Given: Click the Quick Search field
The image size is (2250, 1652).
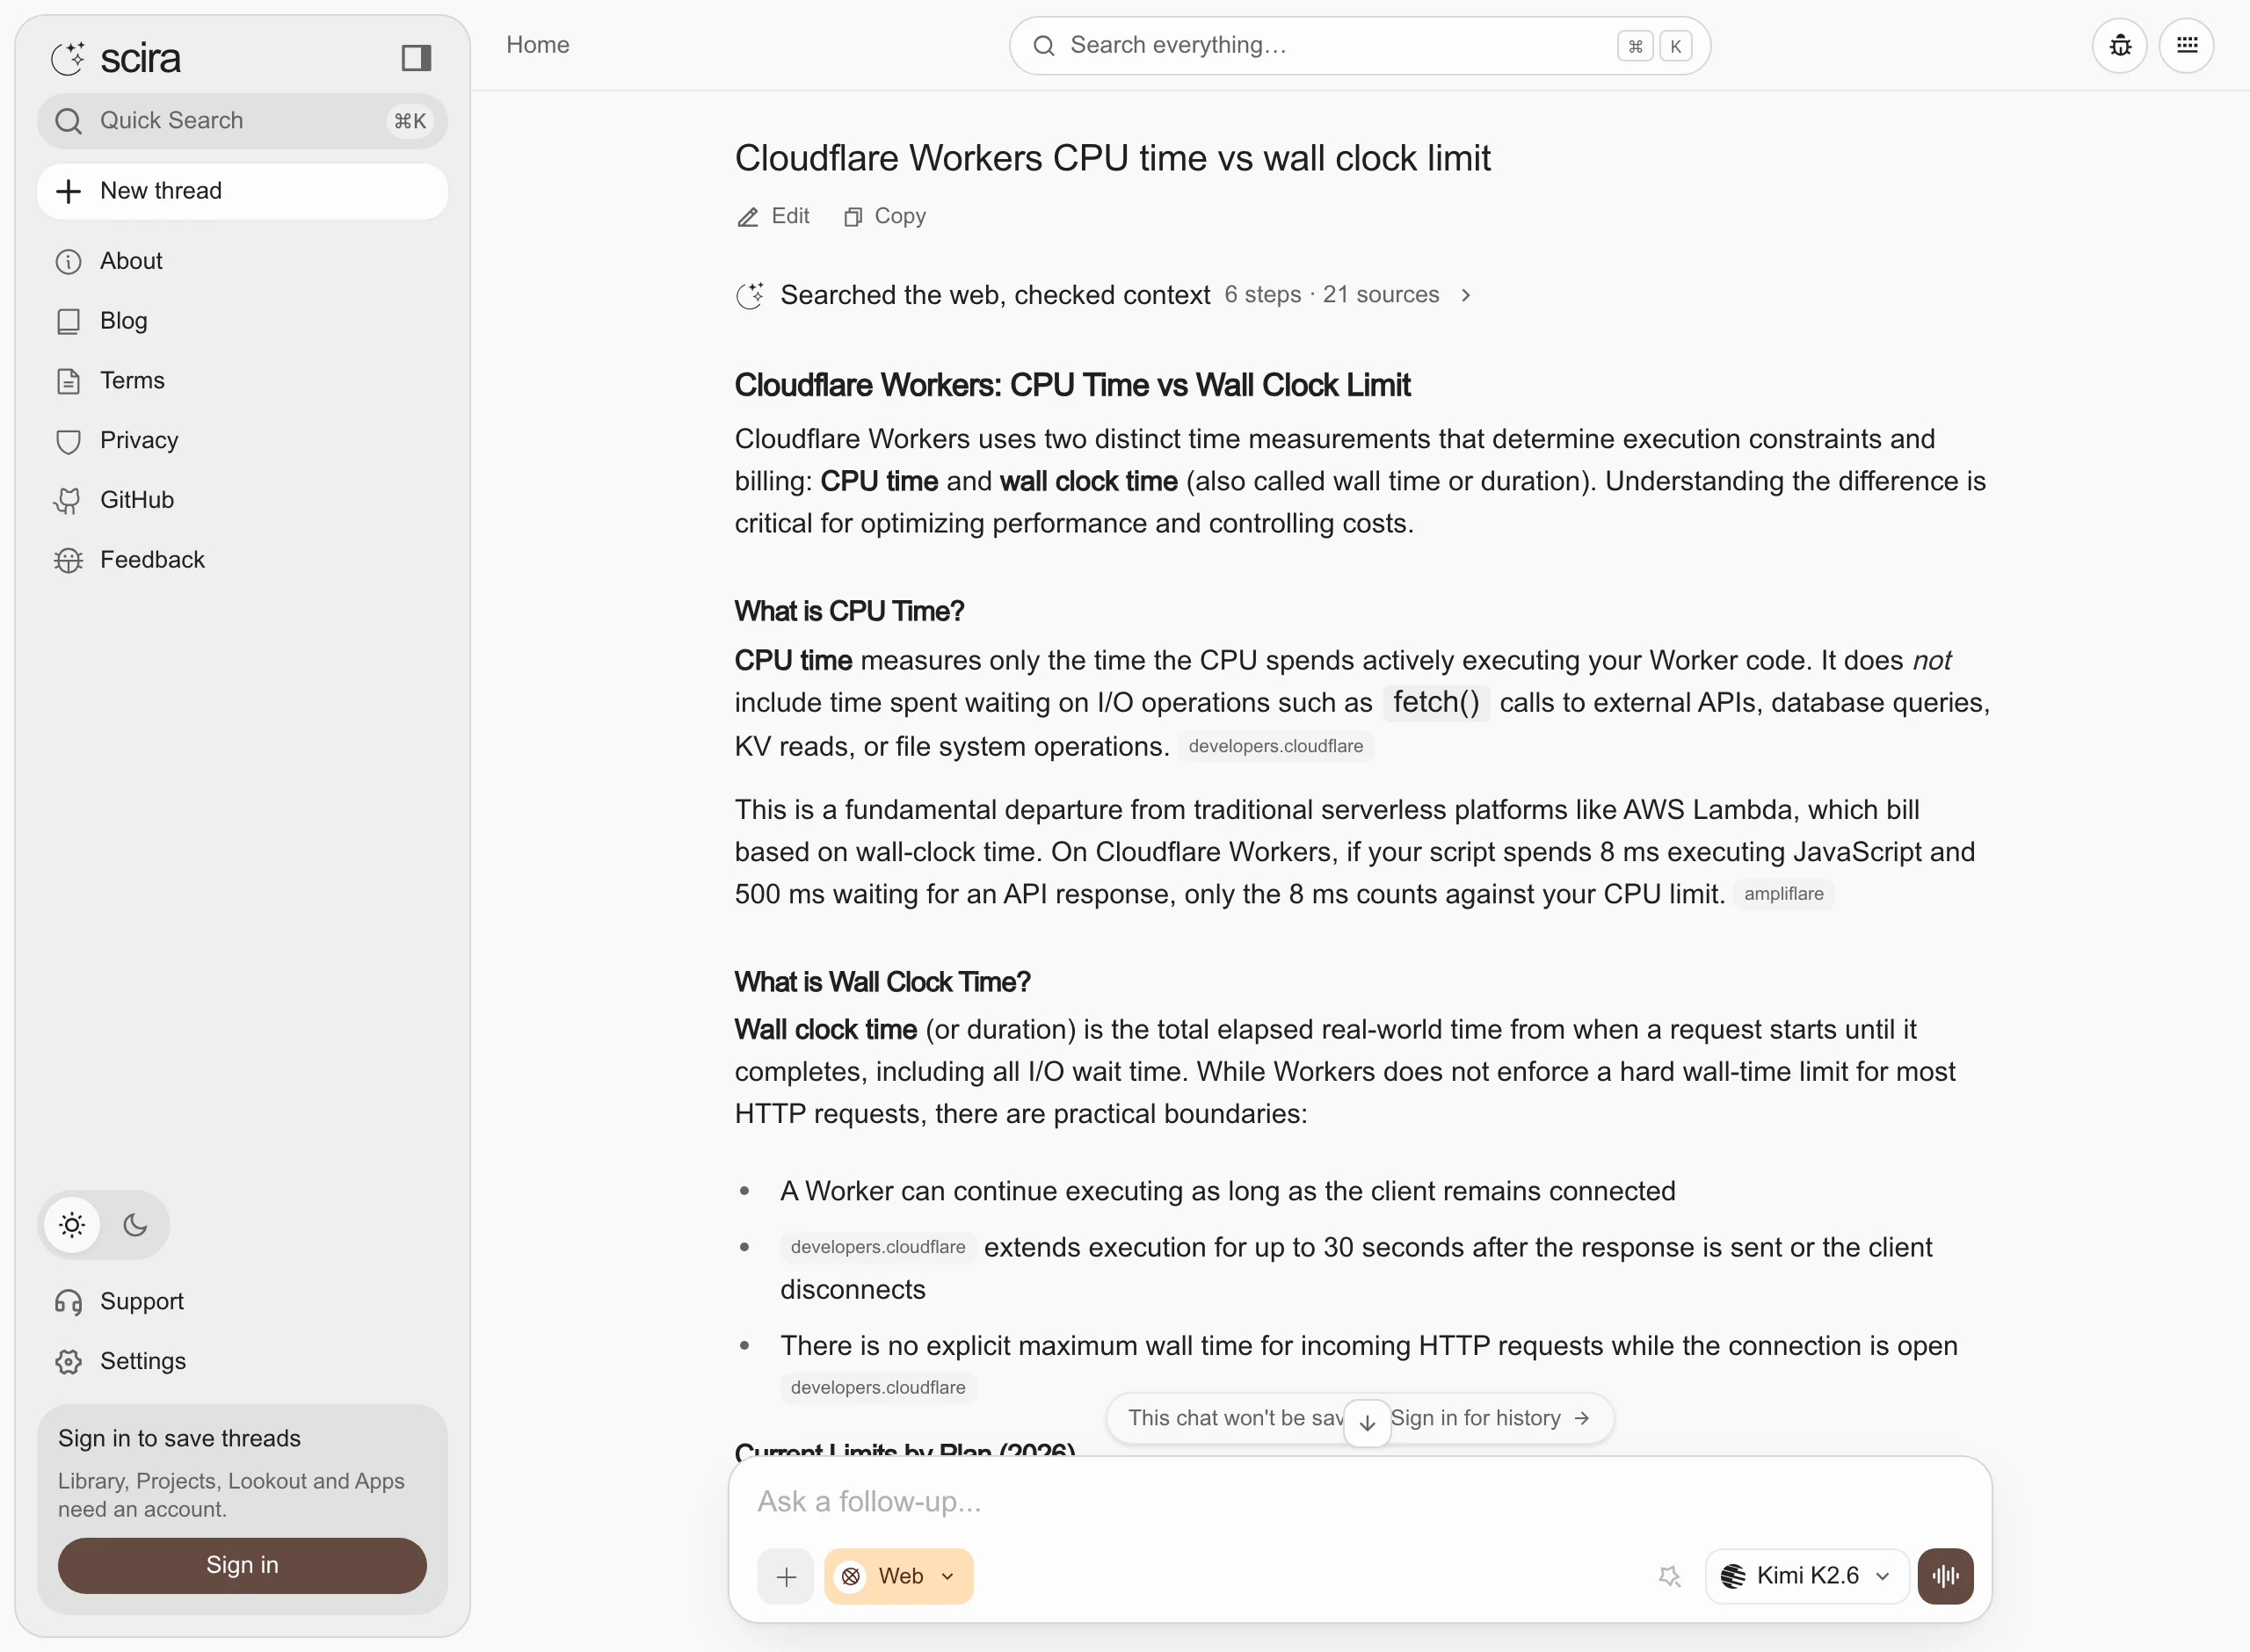Looking at the screenshot, I should tap(241, 121).
